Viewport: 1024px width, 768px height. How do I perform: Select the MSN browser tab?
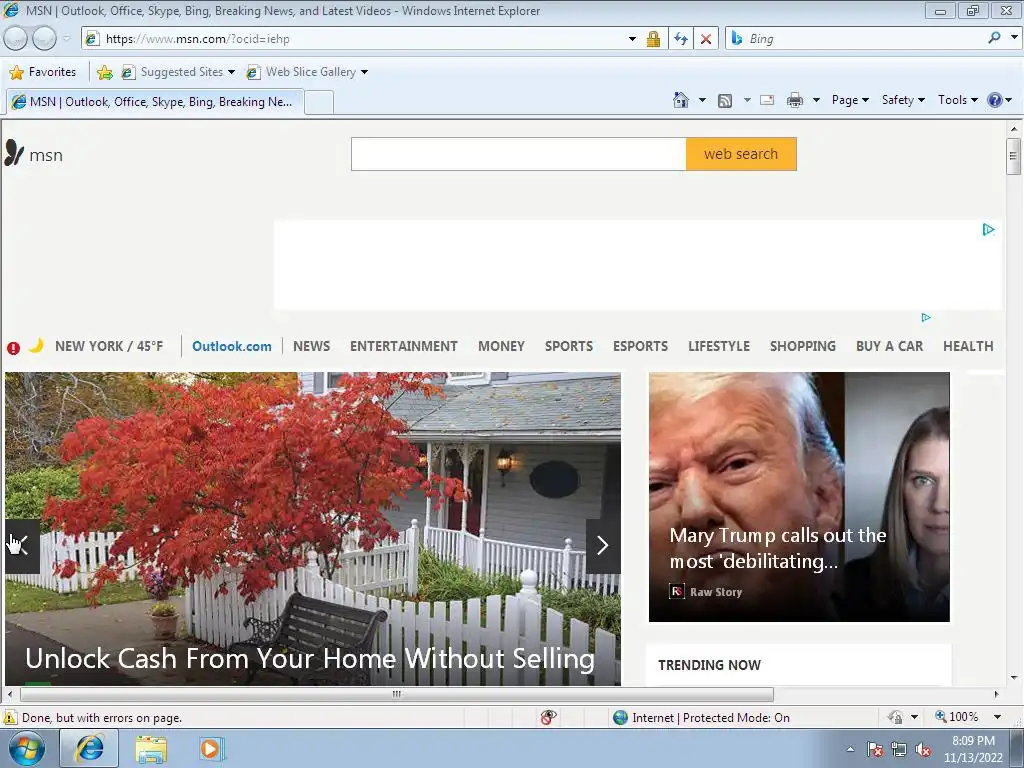point(155,102)
